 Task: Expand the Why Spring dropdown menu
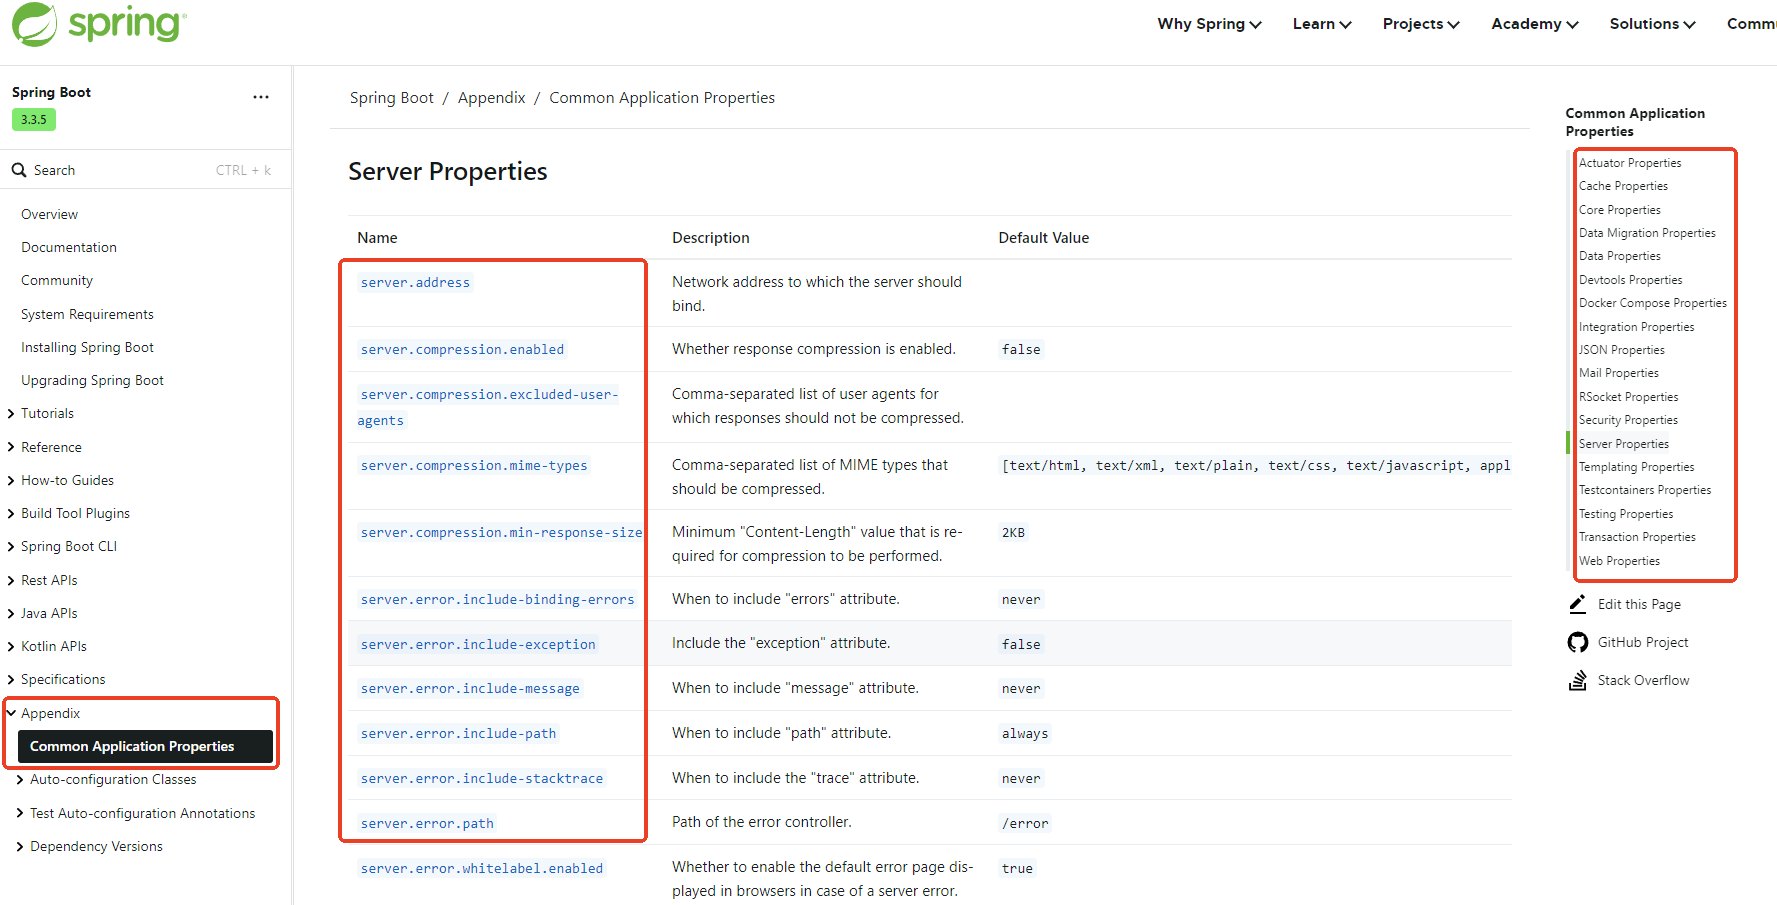pyautogui.click(x=1208, y=24)
